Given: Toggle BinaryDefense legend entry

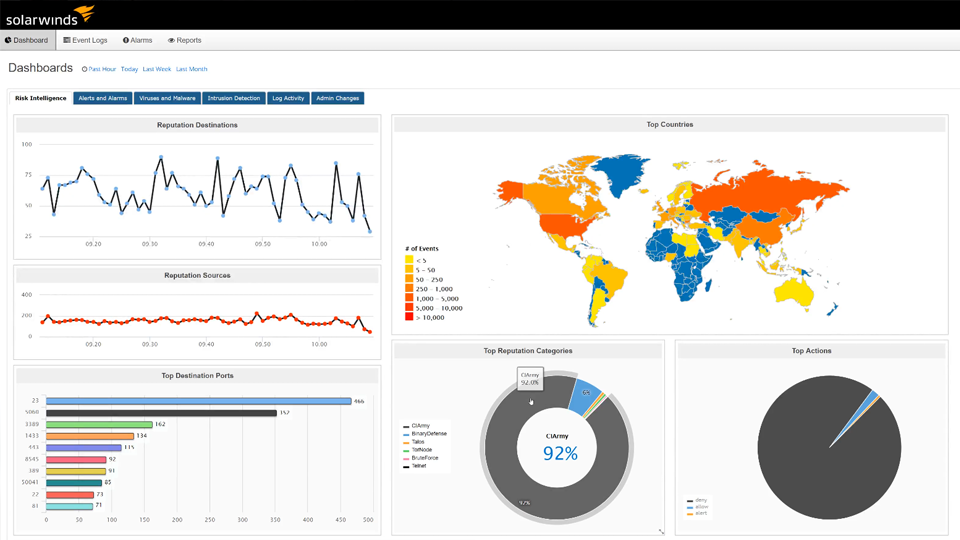Looking at the screenshot, I should point(428,434).
